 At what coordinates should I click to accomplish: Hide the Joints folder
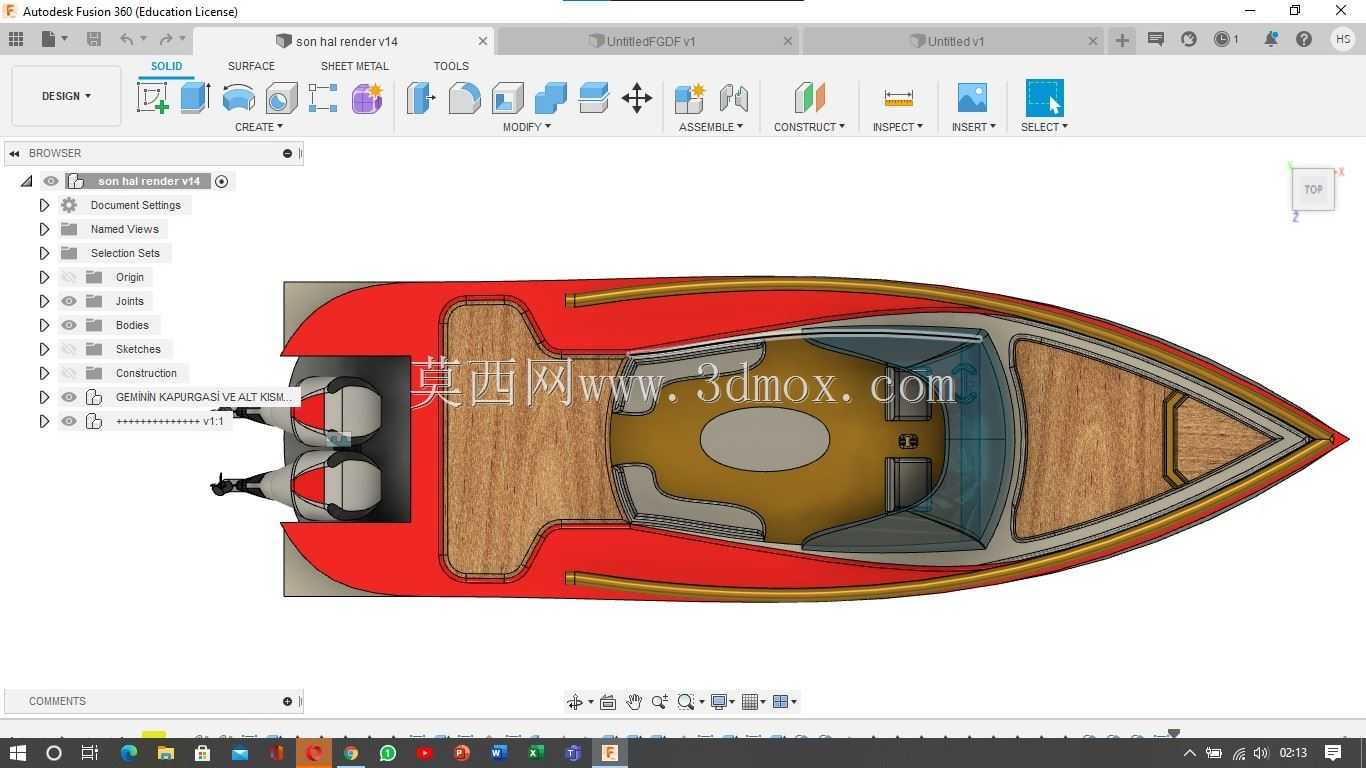click(69, 301)
